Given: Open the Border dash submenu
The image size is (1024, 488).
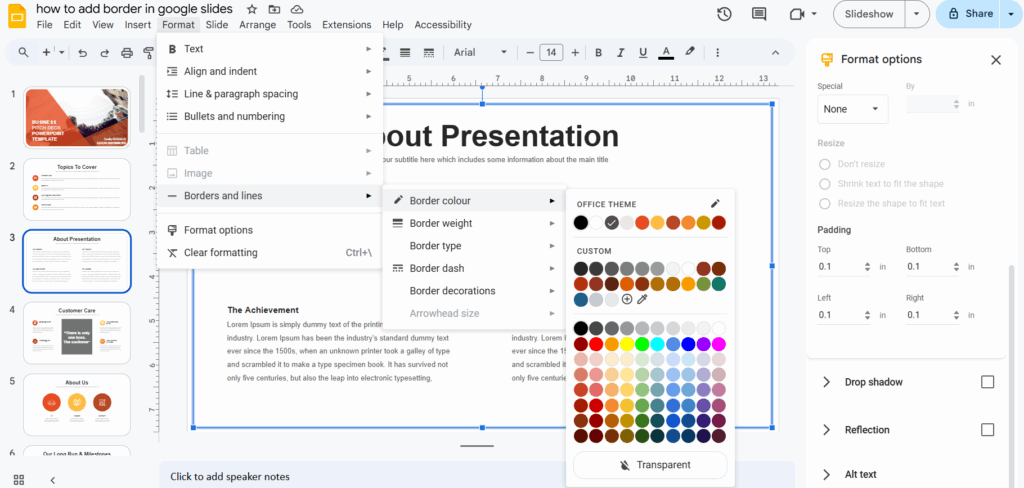Looking at the screenshot, I should pos(473,268).
